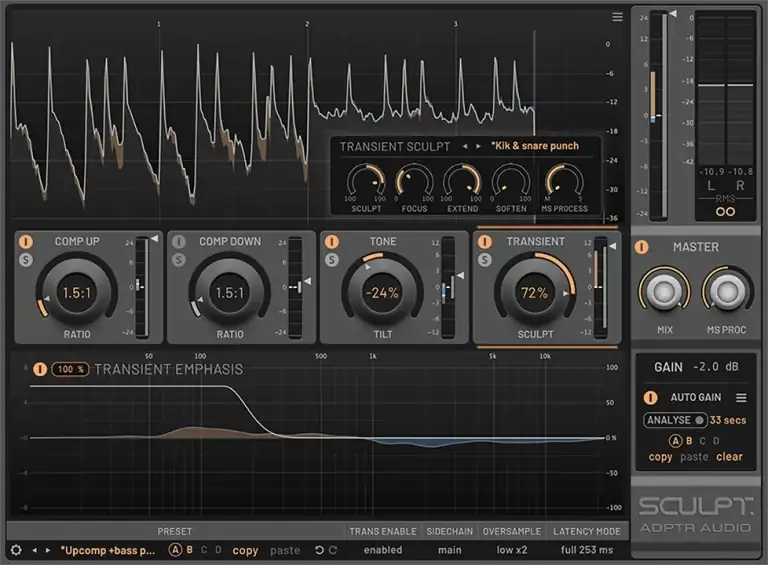Image resolution: width=768 pixels, height=565 pixels.
Task: Change Latency Mode 'full 253 ms'
Action: [x=586, y=550]
